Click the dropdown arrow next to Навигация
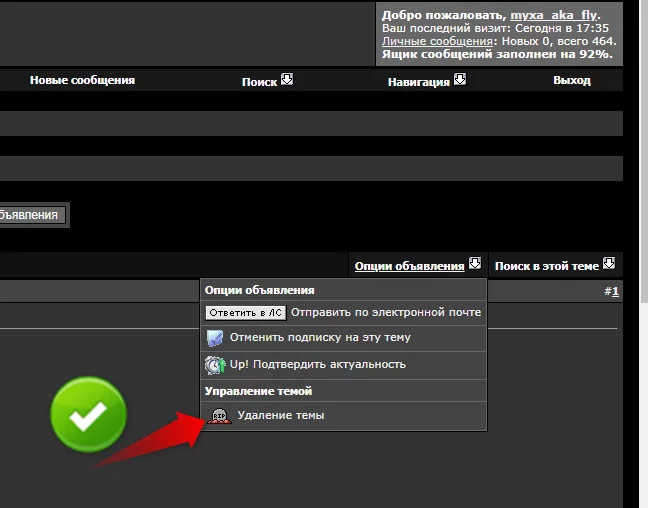 point(460,79)
